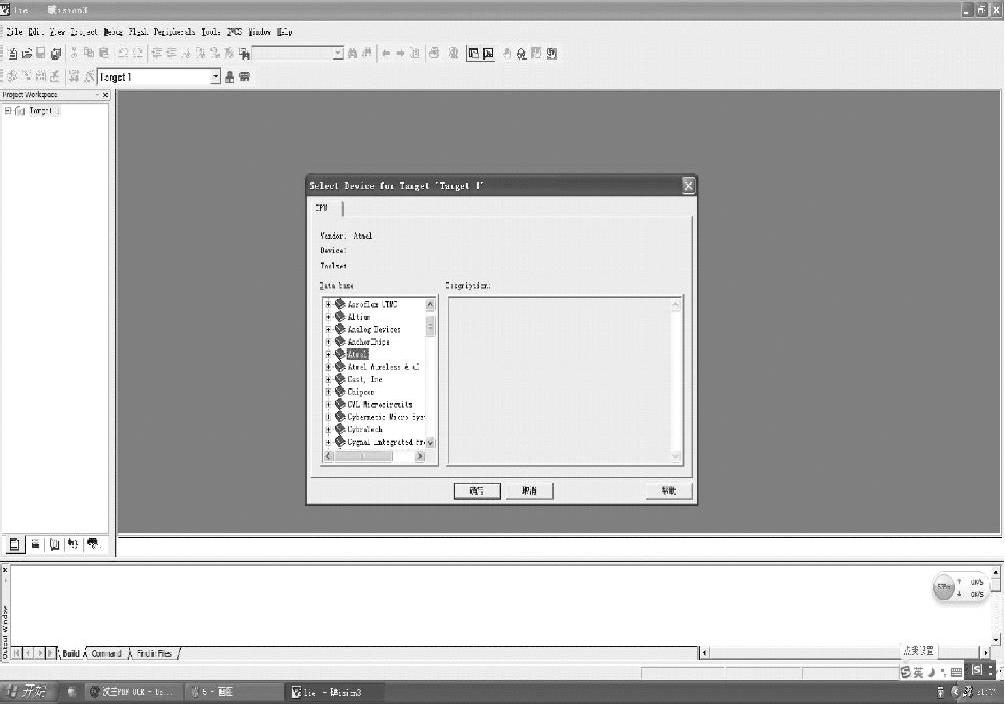Click the binoculars Find icon
Screen dimensions: 1005x704
point(353,53)
